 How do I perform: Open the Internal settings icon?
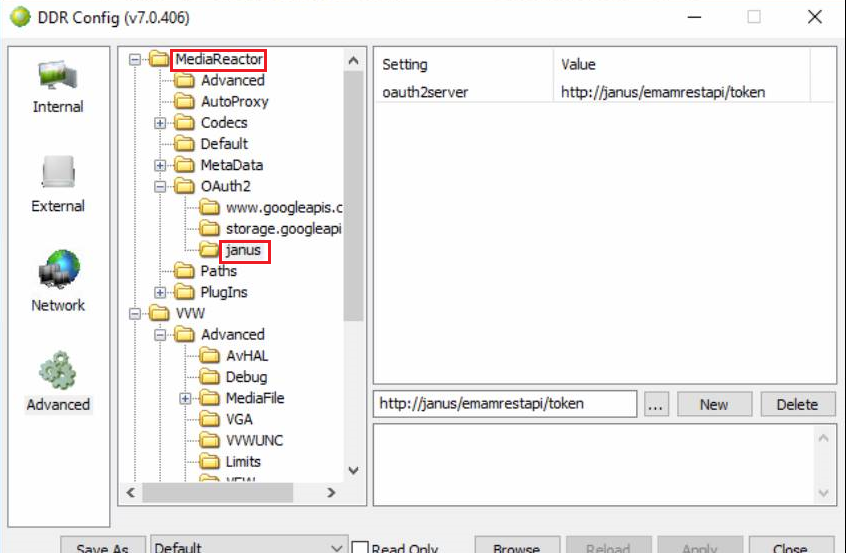coord(58,75)
